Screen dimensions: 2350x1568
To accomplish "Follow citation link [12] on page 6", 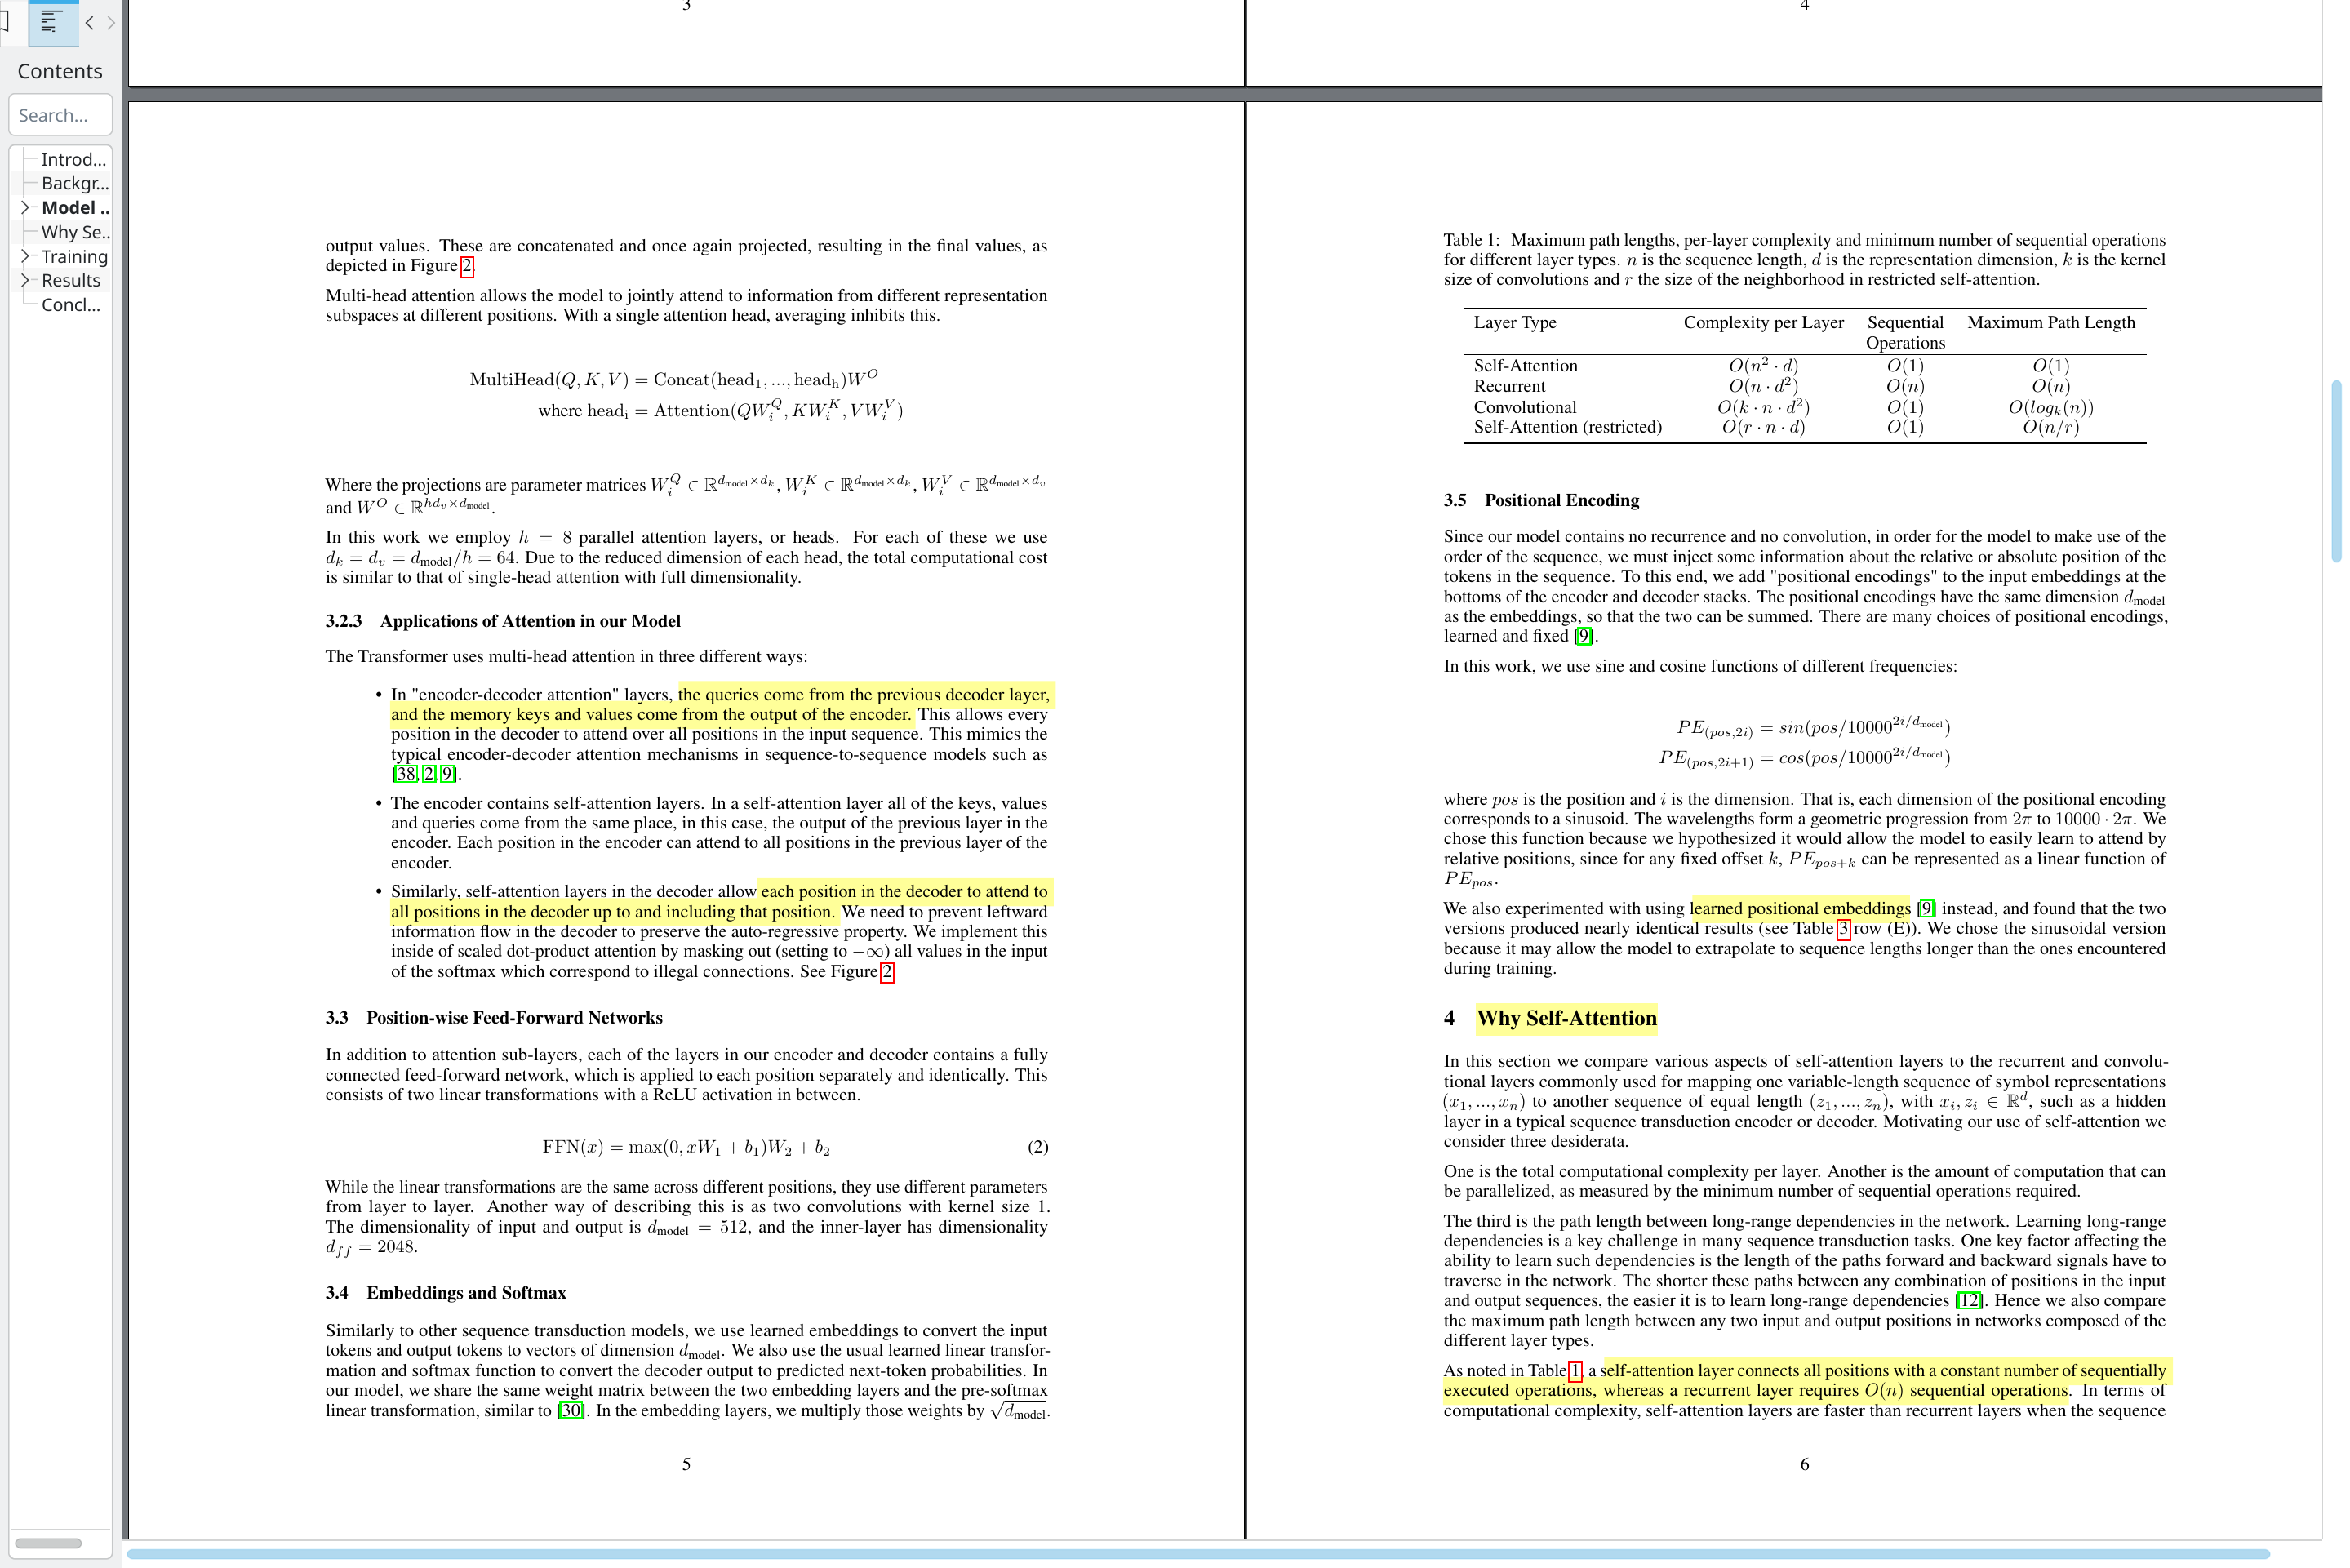I will pyautogui.click(x=1968, y=1300).
